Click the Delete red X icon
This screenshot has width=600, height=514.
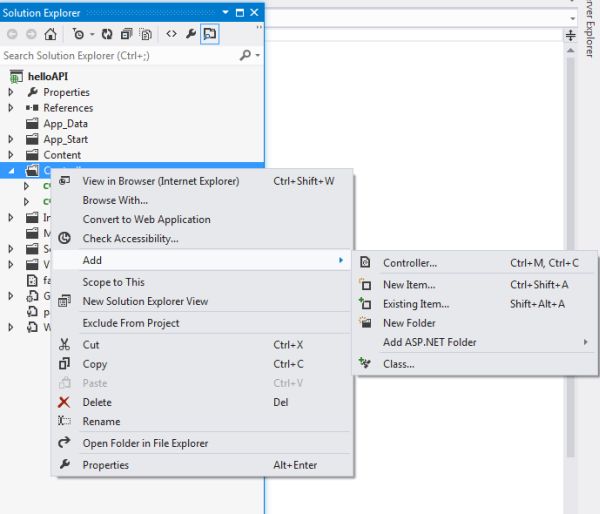click(x=64, y=402)
